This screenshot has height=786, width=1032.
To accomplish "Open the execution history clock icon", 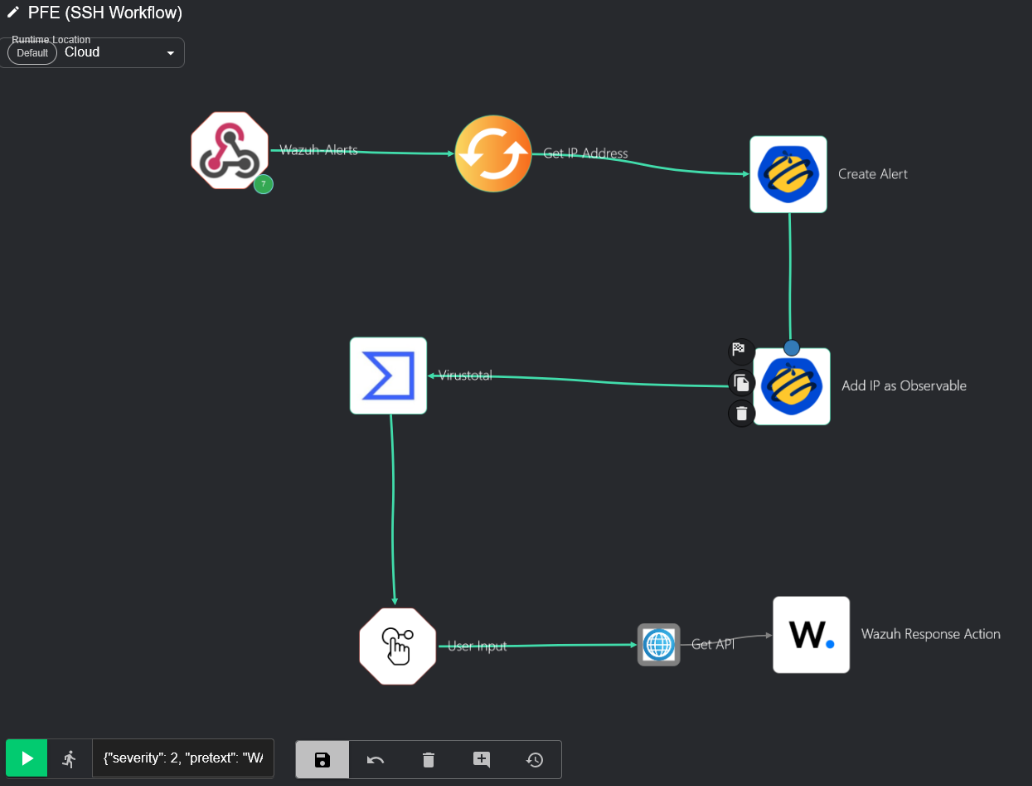I will point(535,760).
